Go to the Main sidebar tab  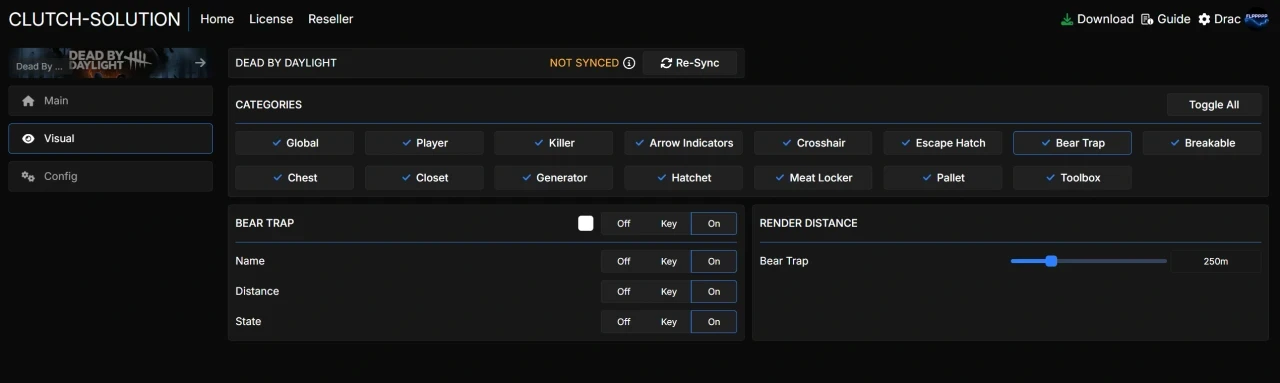click(x=110, y=101)
